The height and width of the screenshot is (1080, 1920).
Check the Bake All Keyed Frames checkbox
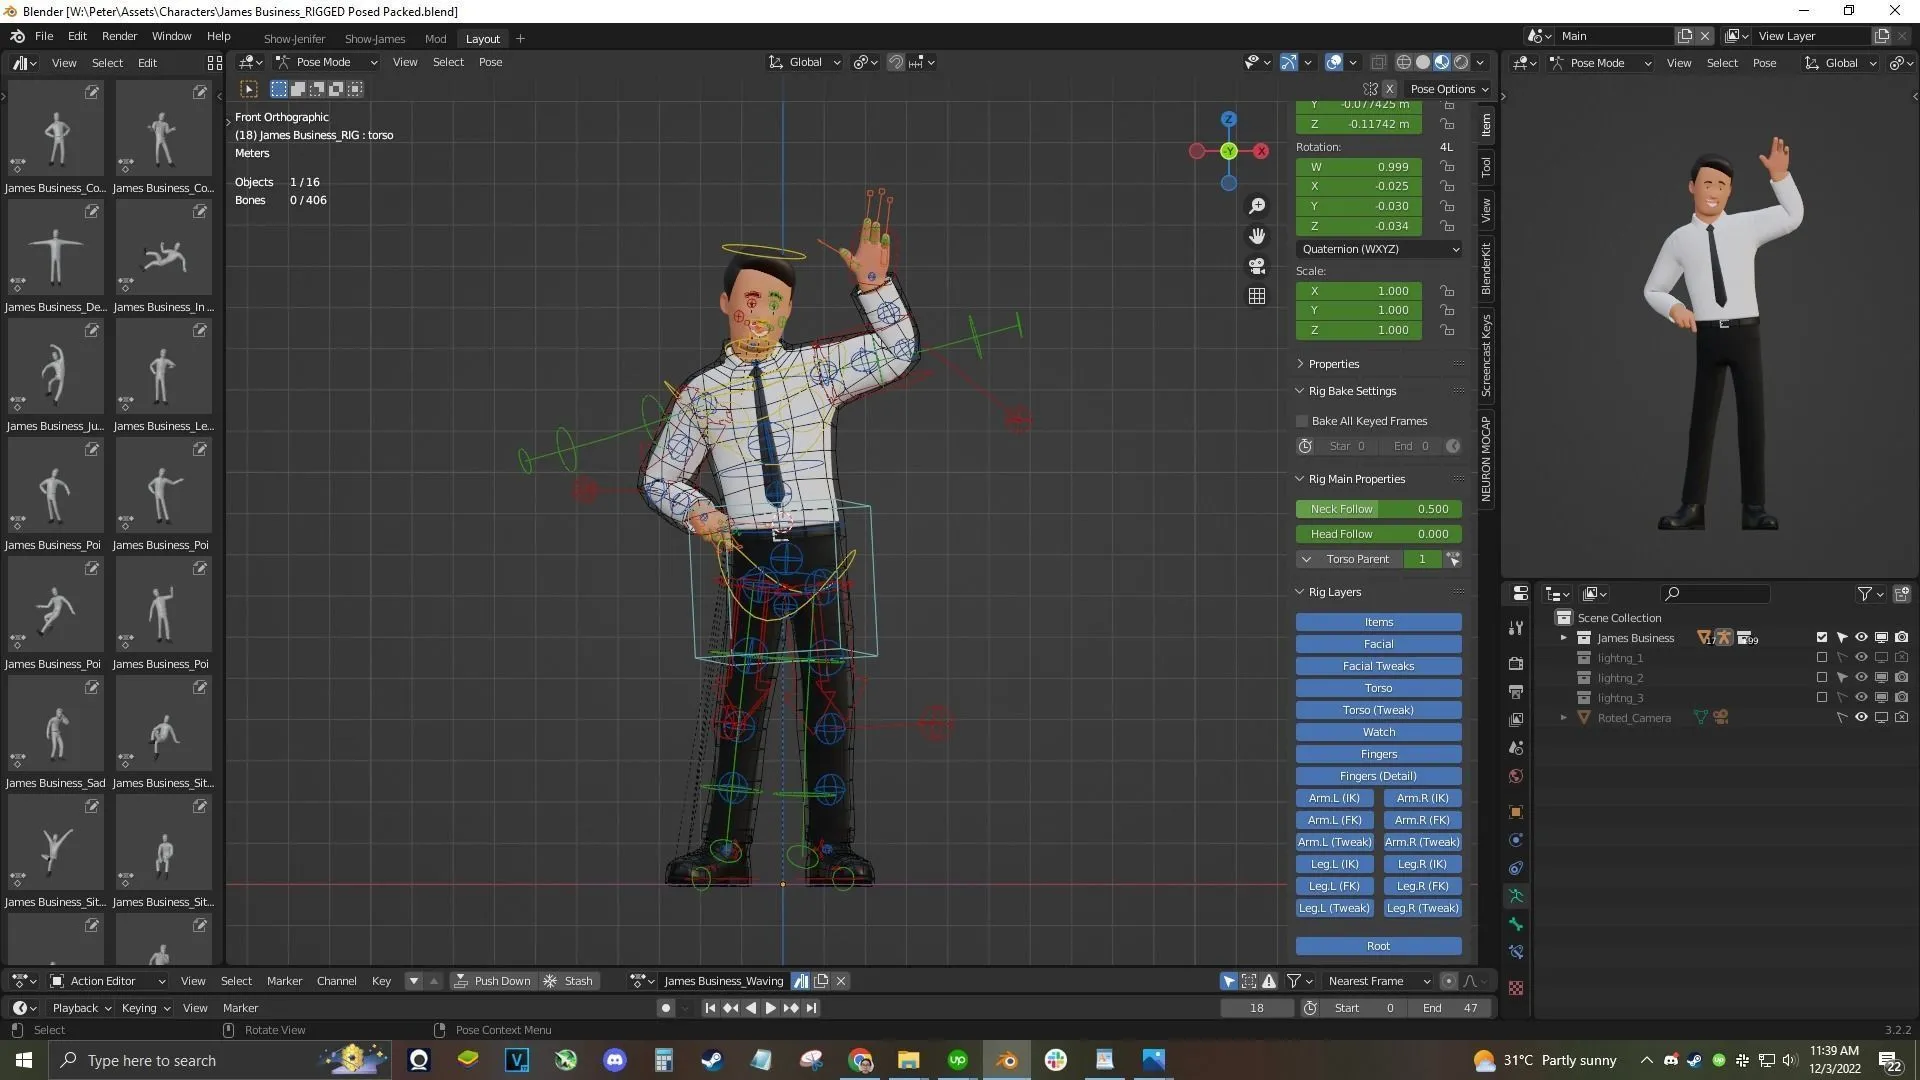pyautogui.click(x=1301, y=420)
